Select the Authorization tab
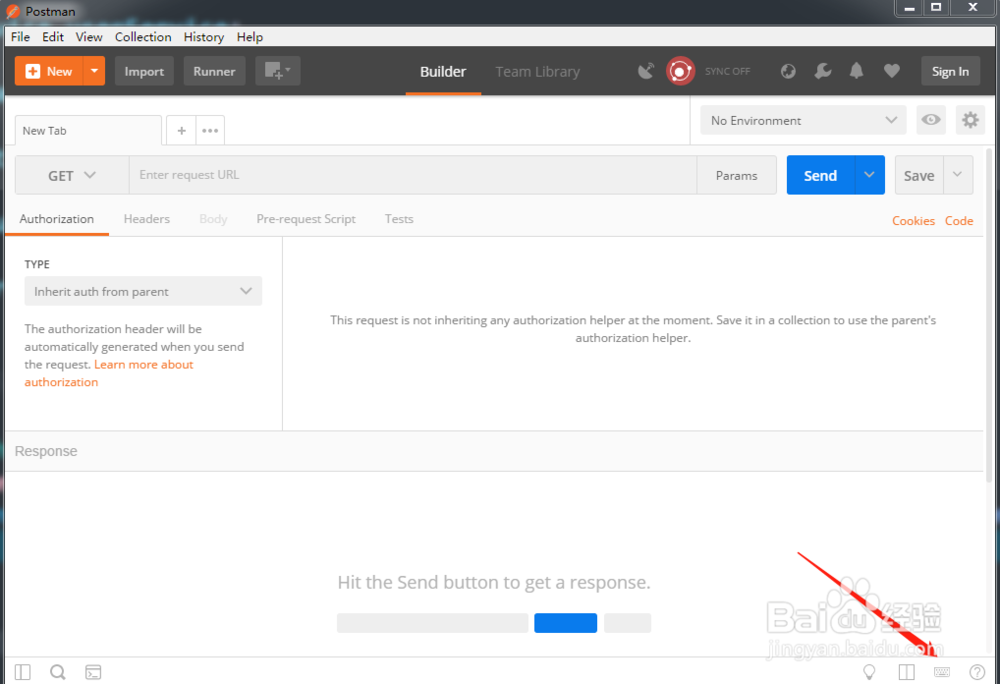Image resolution: width=1000 pixels, height=684 pixels. click(x=57, y=219)
